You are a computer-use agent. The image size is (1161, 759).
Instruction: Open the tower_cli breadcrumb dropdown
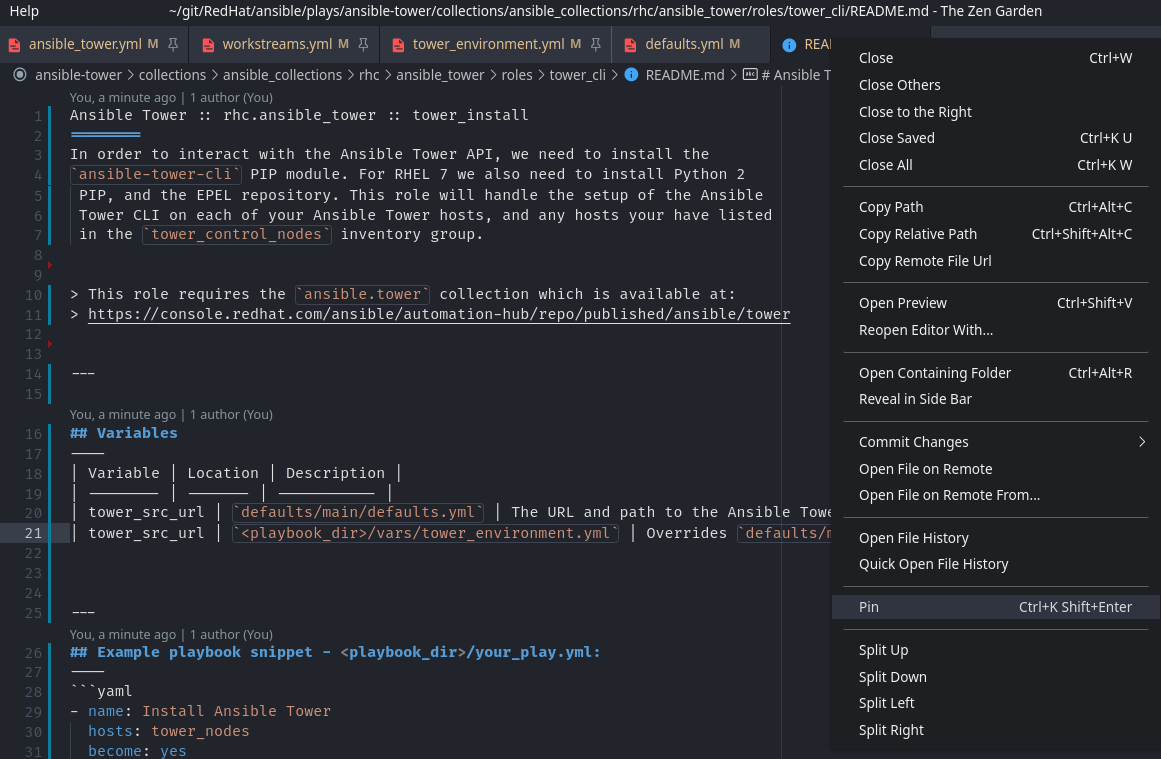pyautogui.click(x=578, y=75)
